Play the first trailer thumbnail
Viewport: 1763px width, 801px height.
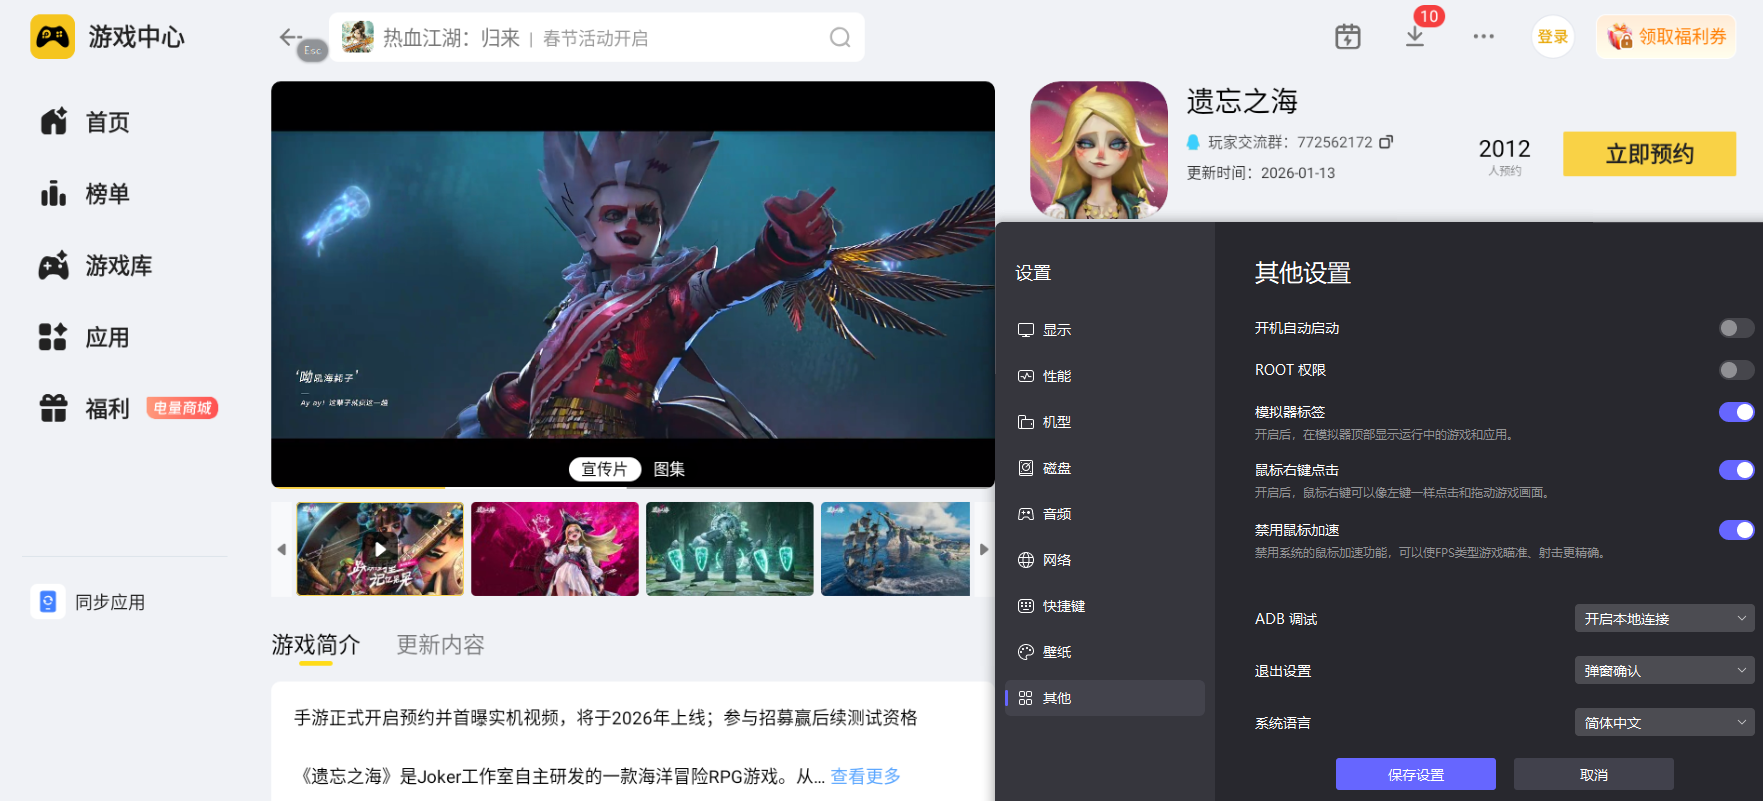pyautogui.click(x=380, y=549)
